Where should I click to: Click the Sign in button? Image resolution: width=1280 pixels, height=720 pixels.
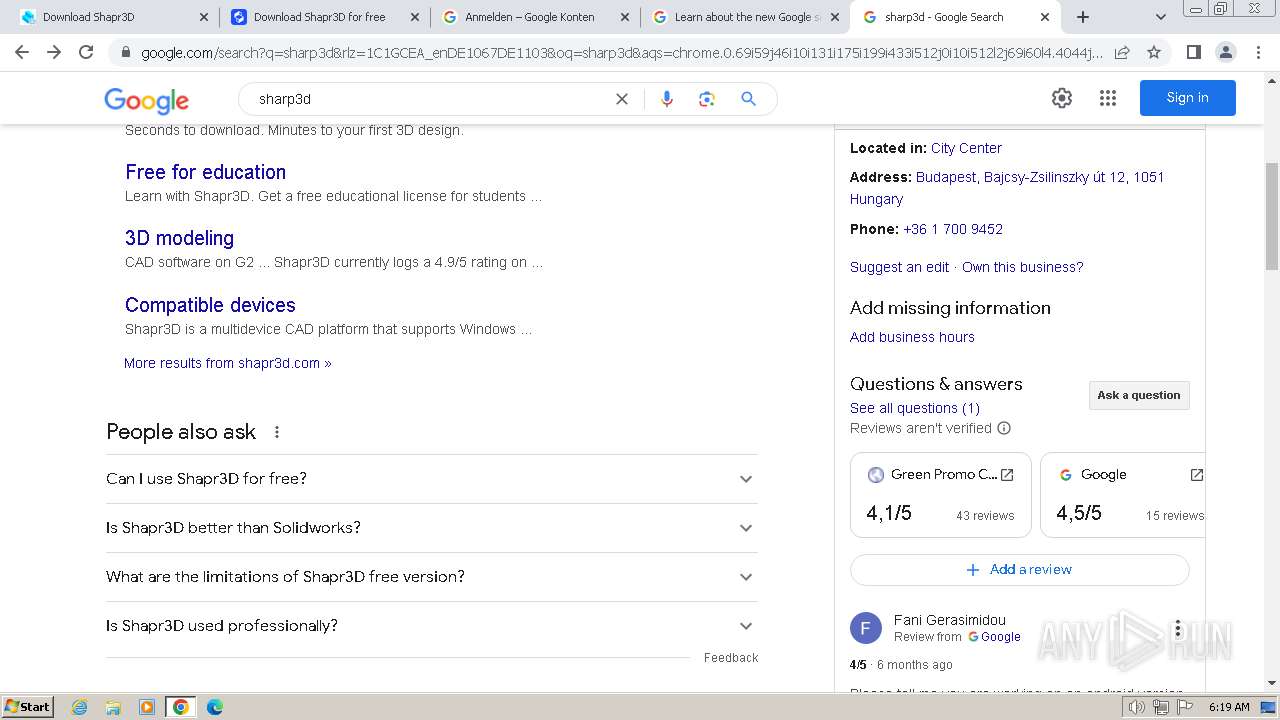click(x=1187, y=98)
